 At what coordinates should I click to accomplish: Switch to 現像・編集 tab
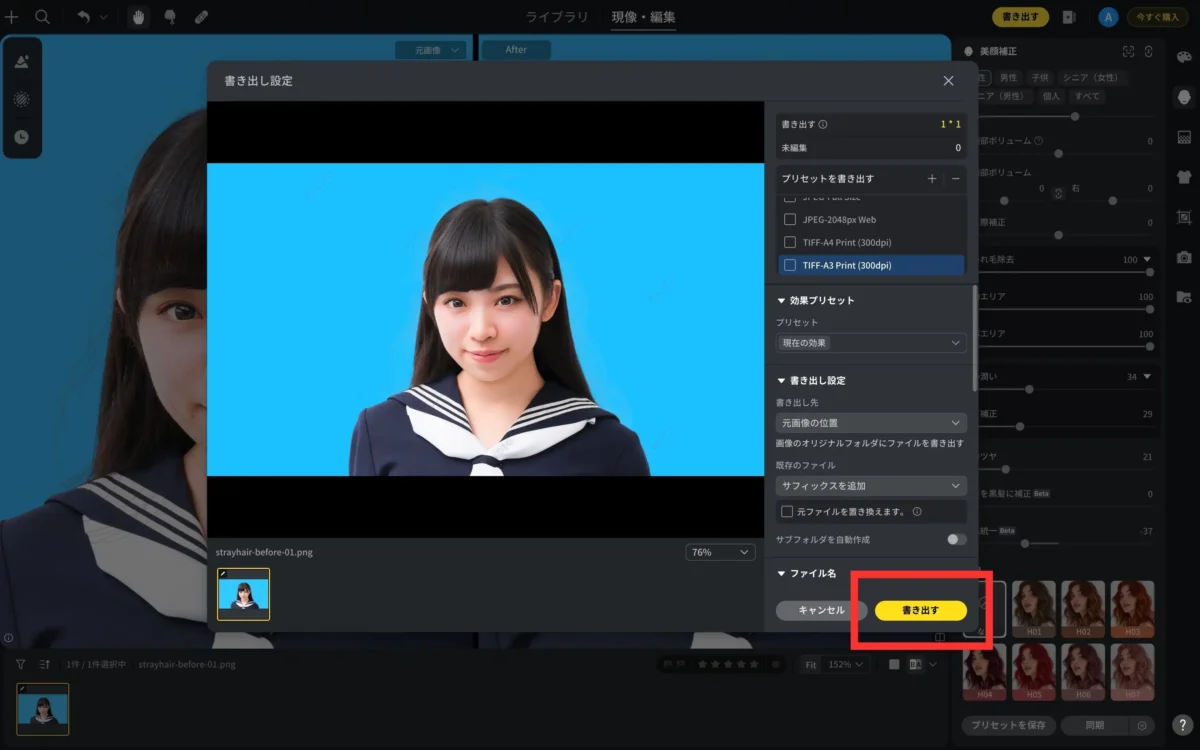(643, 17)
